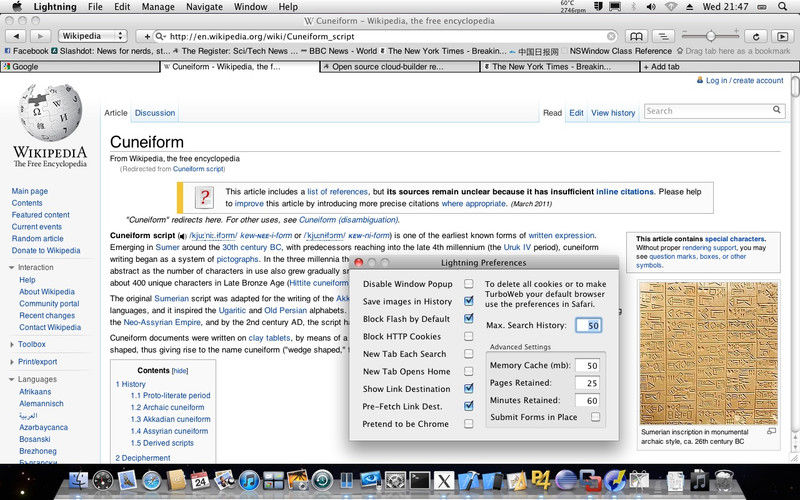This screenshot has height=500, width=800.
Task: Switch to Open source cloud-builder tab
Action: click(x=400, y=67)
